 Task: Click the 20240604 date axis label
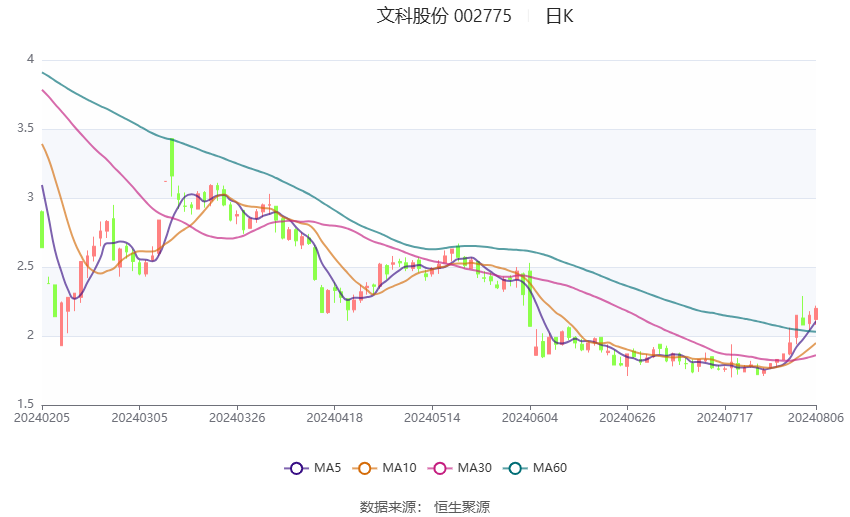pos(530,418)
